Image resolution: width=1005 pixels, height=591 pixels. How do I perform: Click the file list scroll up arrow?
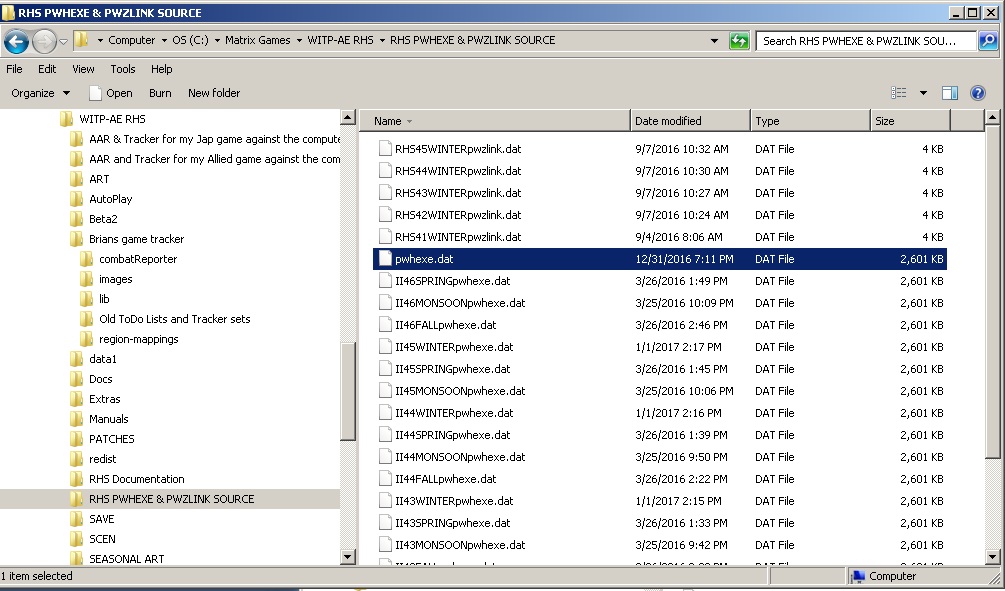pos(992,117)
